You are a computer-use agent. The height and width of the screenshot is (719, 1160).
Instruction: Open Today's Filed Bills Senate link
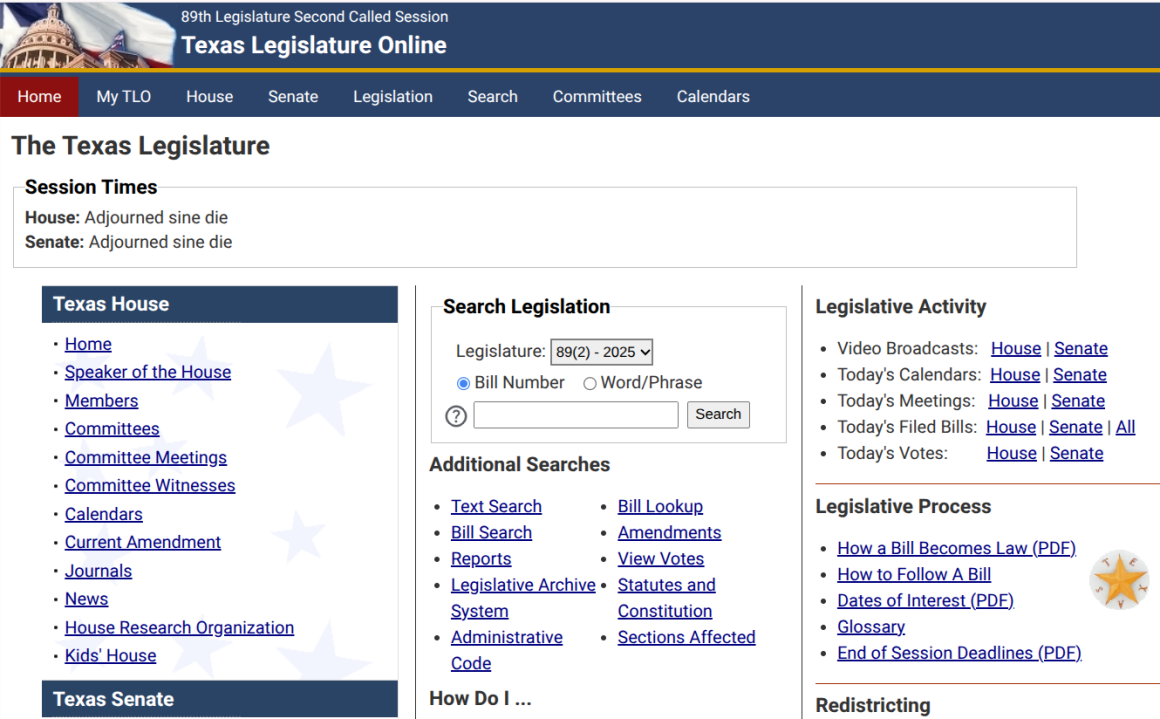[1076, 428]
